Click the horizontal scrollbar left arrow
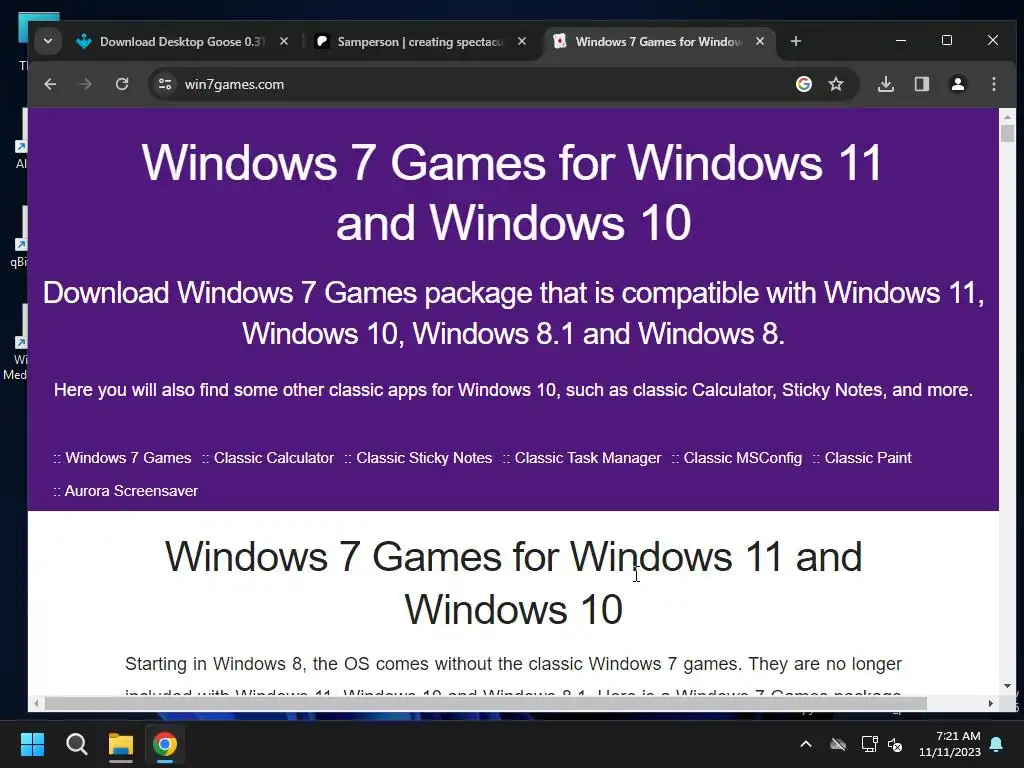The height and width of the screenshot is (768, 1024). tap(36, 703)
